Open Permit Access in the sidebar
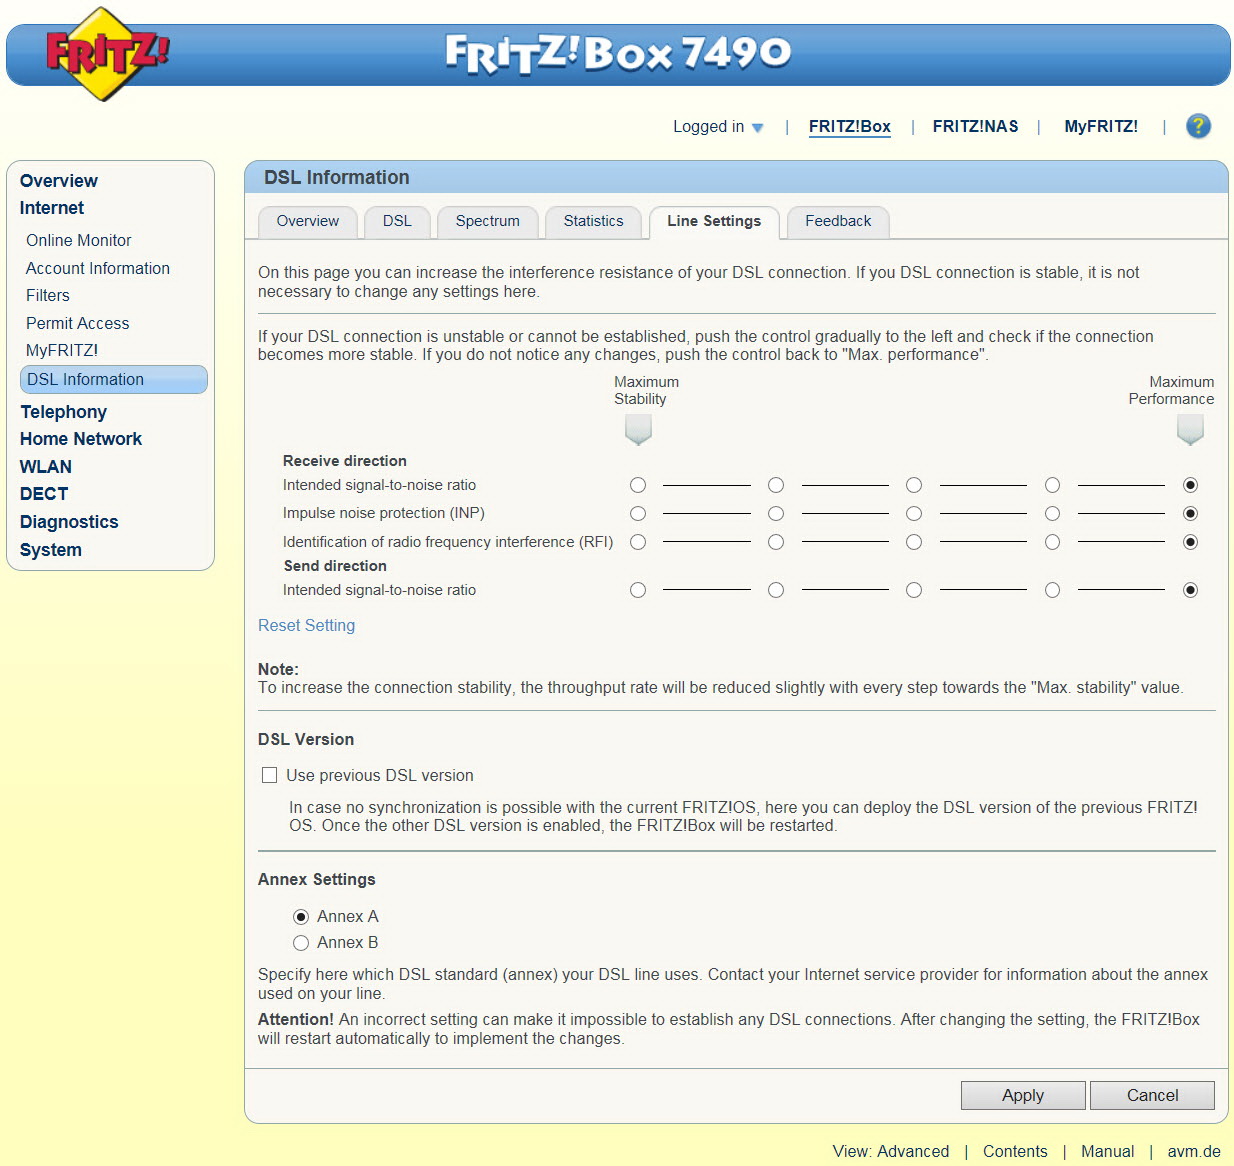1234x1166 pixels. point(78,323)
